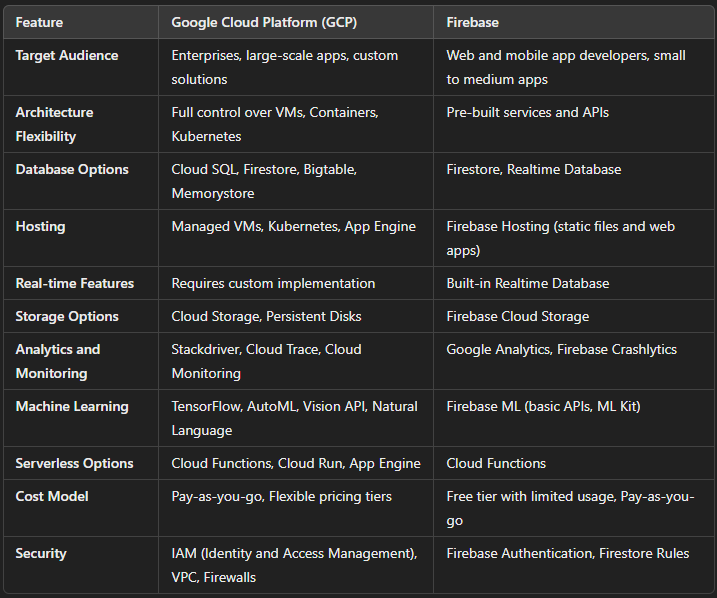Select the Machine Learning row label
The image size is (717, 598).
[x=72, y=407]
